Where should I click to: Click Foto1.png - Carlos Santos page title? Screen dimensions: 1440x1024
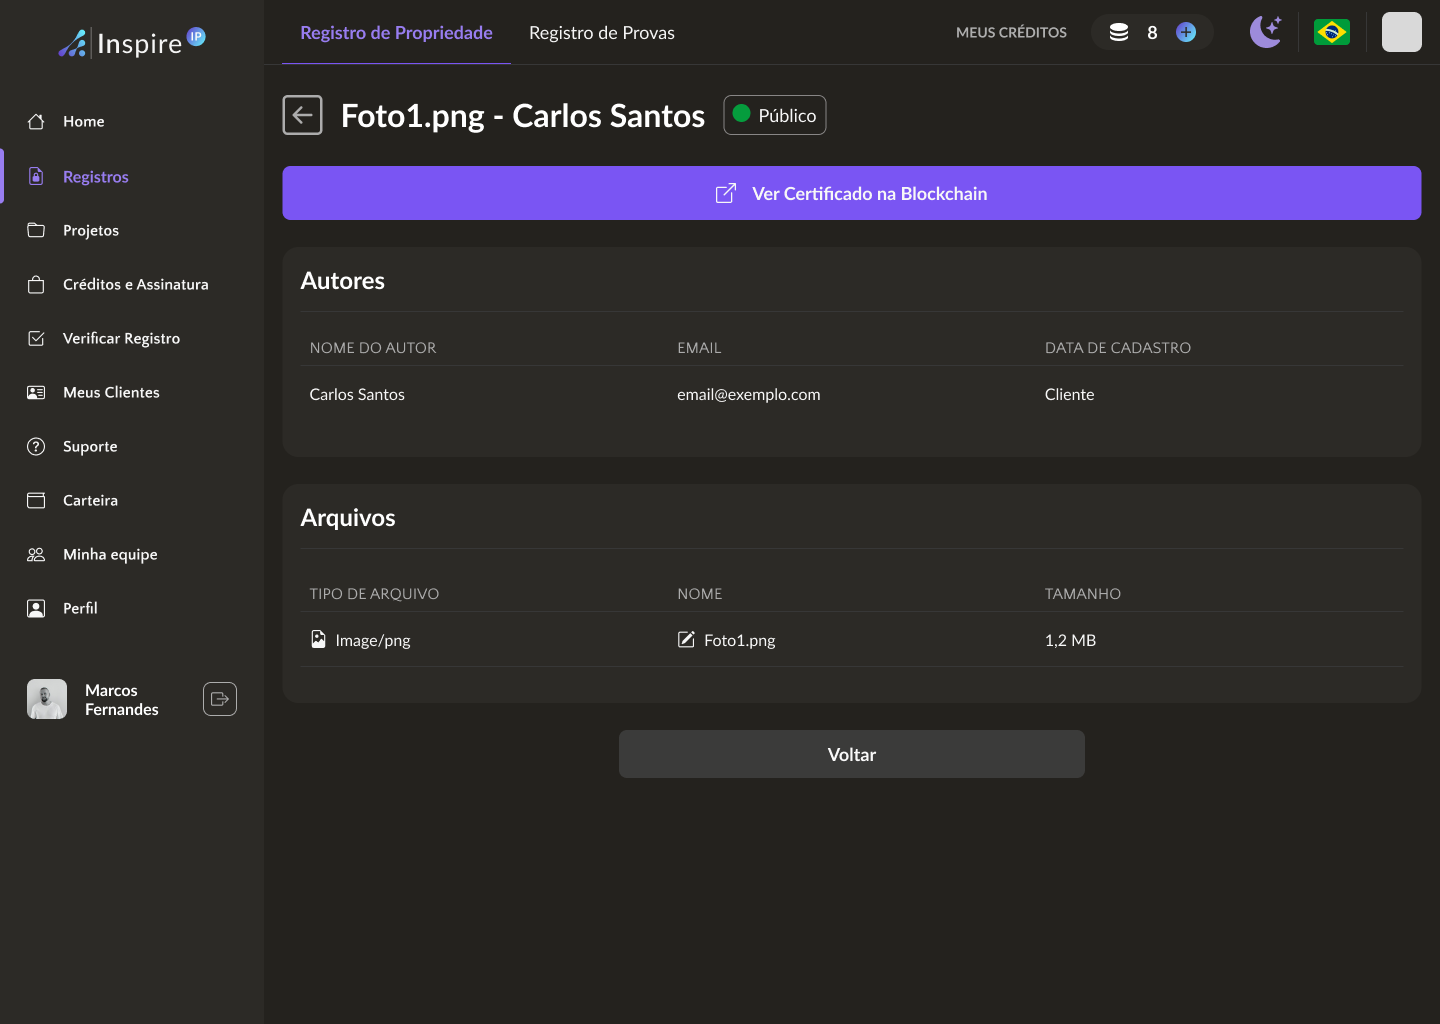(x=523, y=116)
